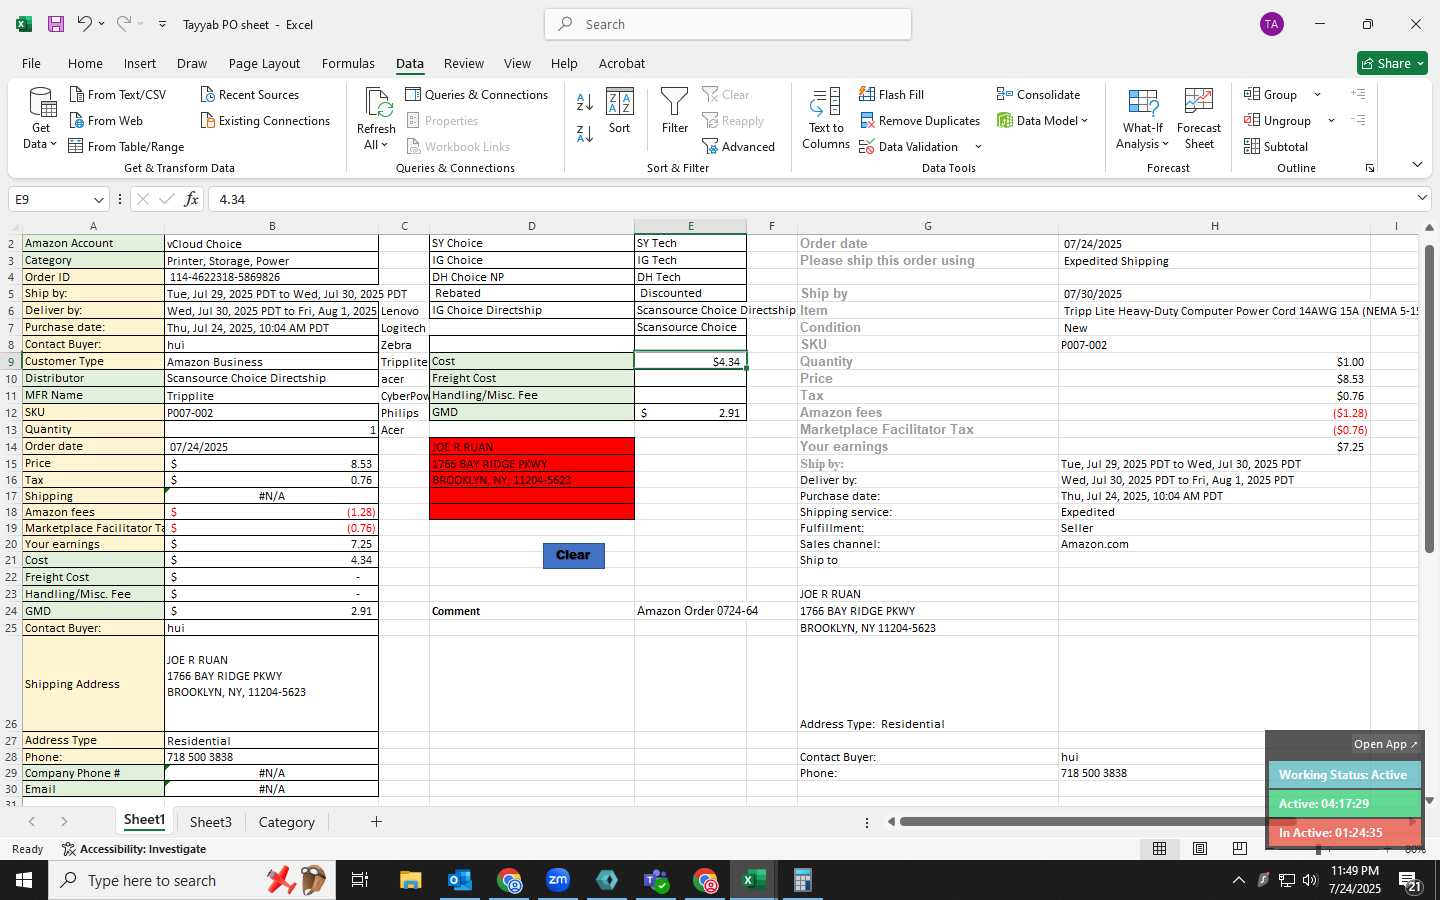Switch to Home ribbon tab

point(85,63)
